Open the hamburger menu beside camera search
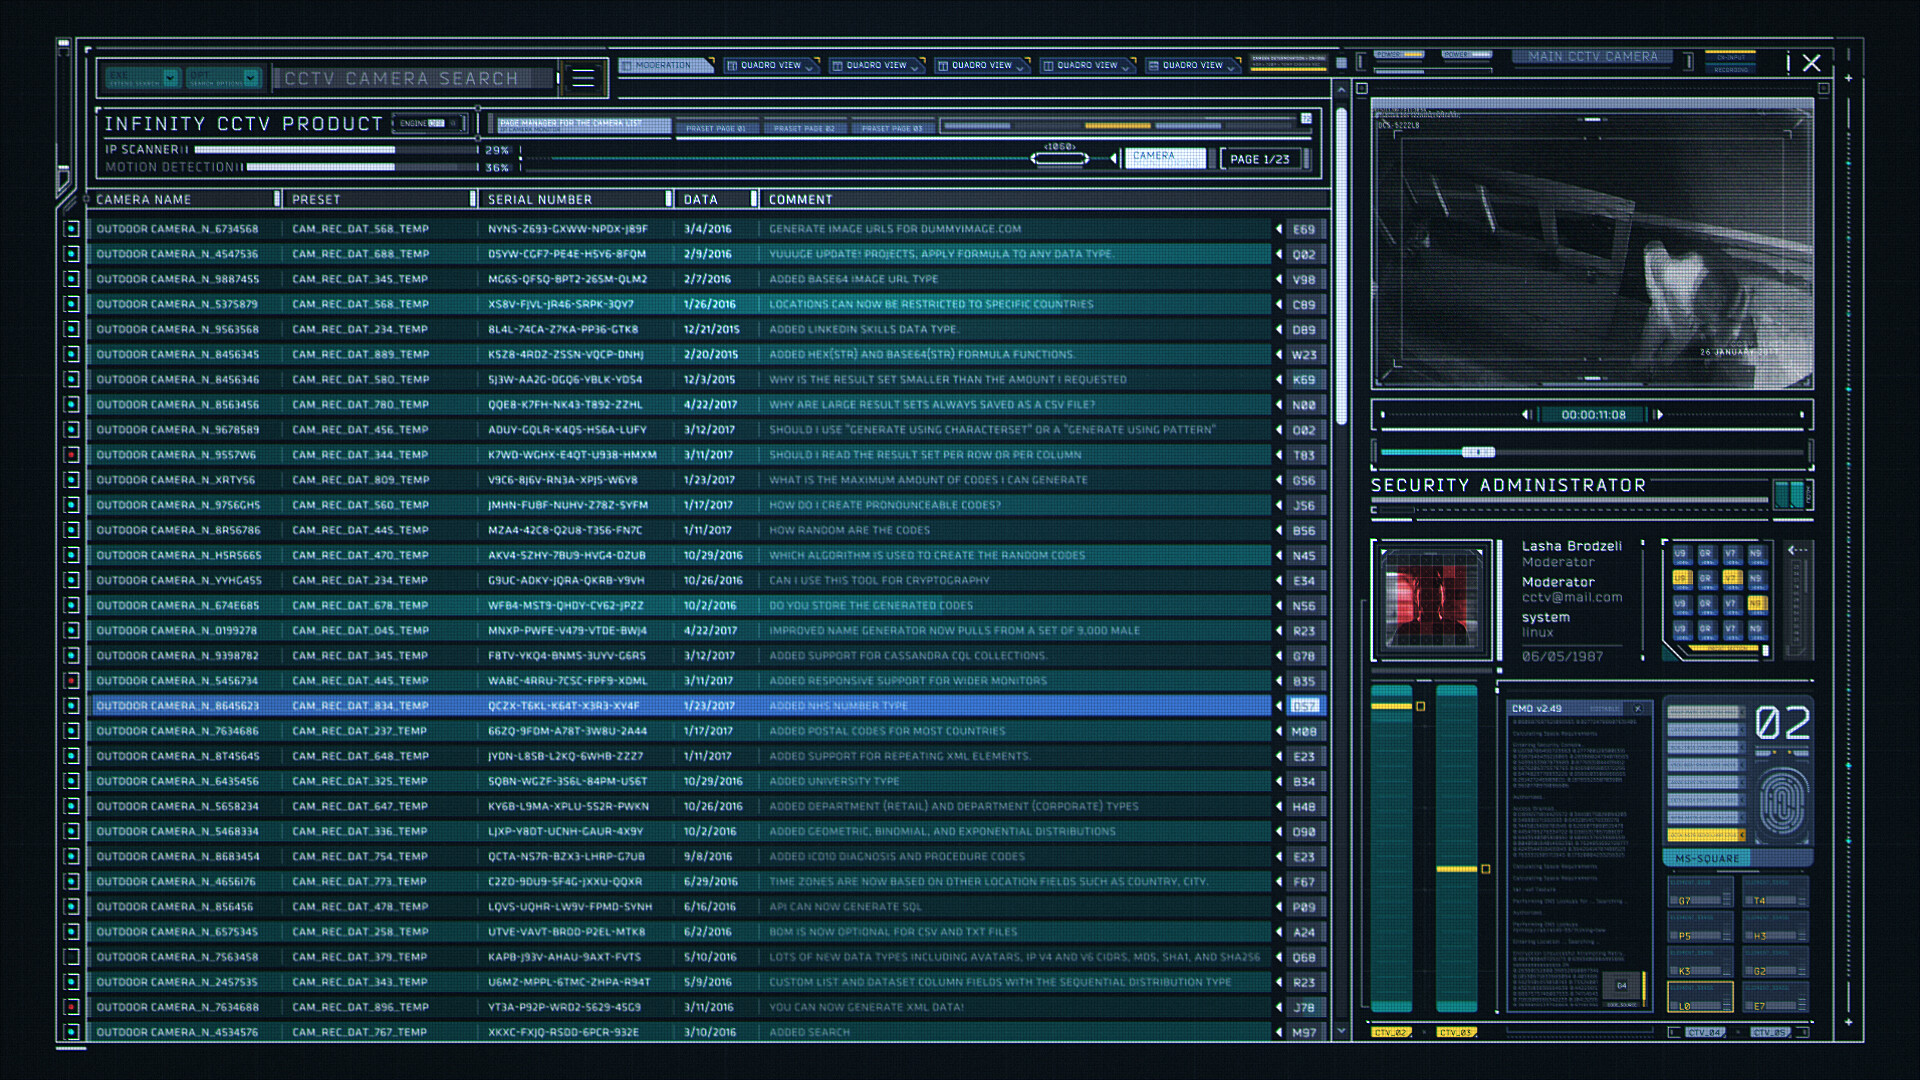The image size is (1920, 1080). [583, 78]
